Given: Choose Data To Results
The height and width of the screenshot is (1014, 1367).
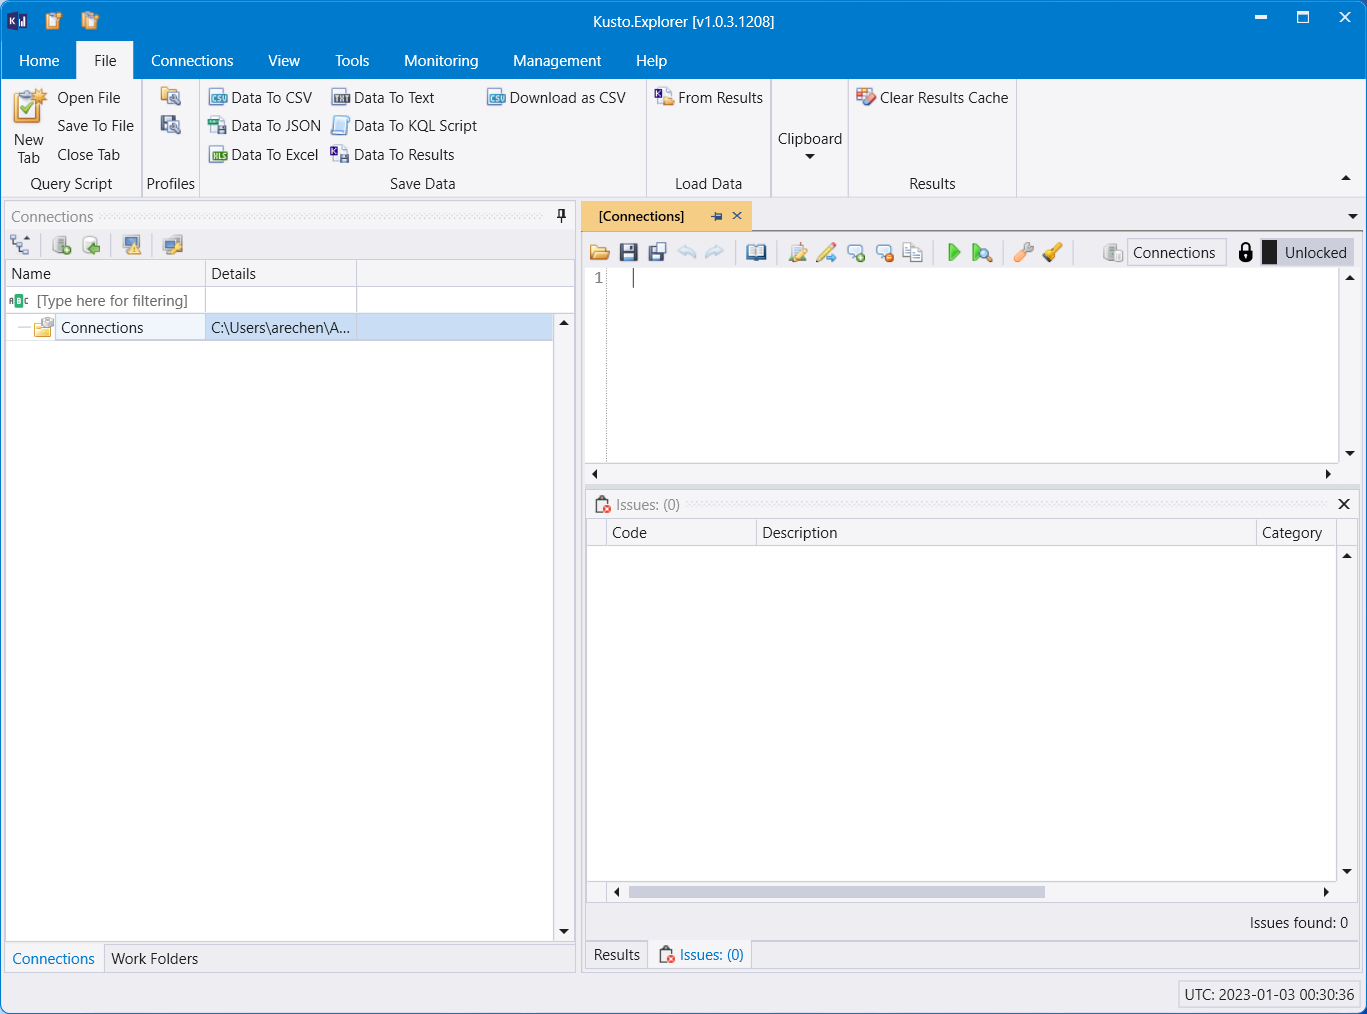Looking at the screenshot, I should pyautogui.click(x=392, y=155).
